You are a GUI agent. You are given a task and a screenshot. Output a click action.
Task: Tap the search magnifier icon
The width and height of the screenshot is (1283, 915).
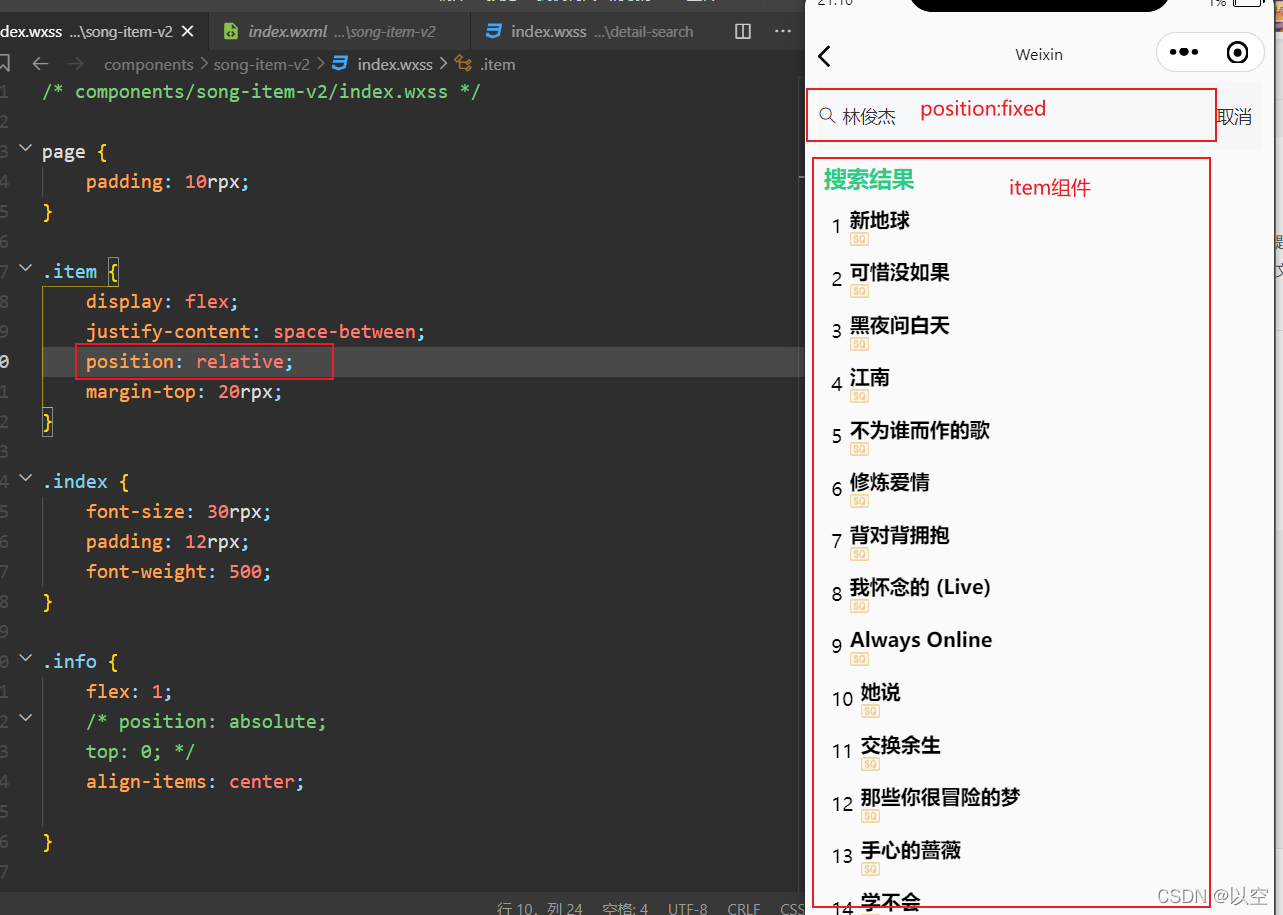(827, 116)
